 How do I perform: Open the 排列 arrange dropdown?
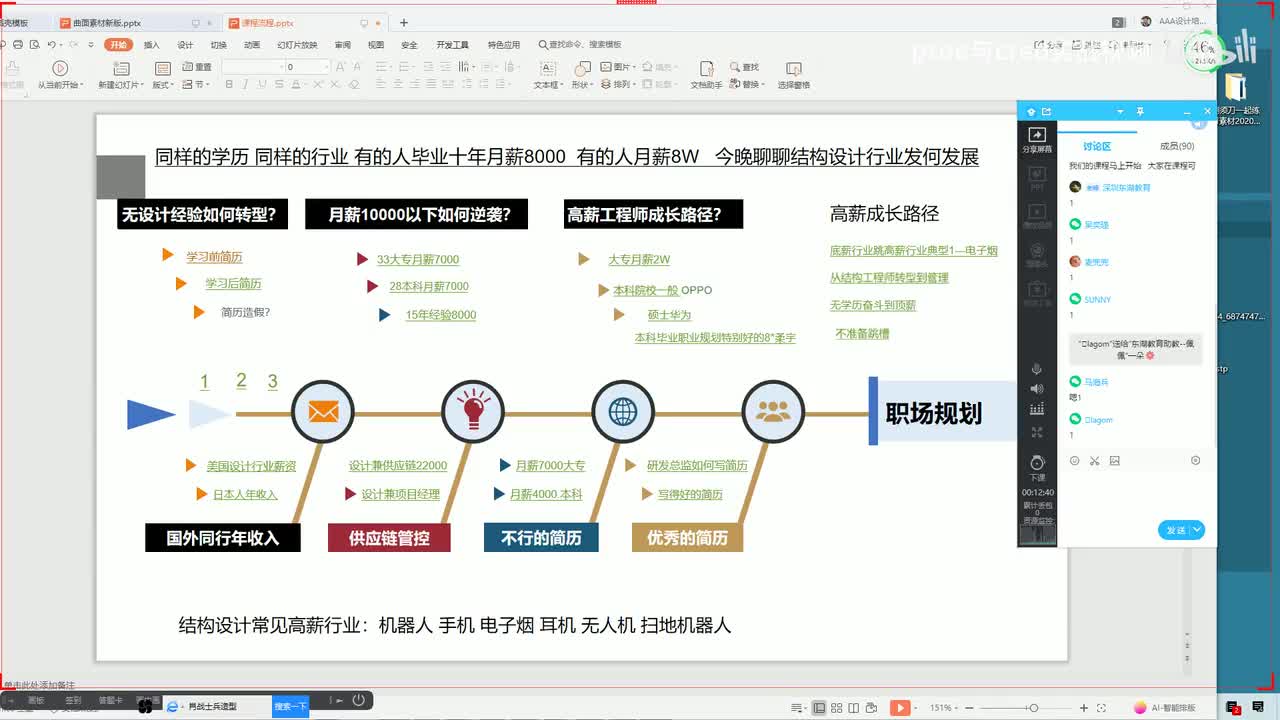[619, 85]
